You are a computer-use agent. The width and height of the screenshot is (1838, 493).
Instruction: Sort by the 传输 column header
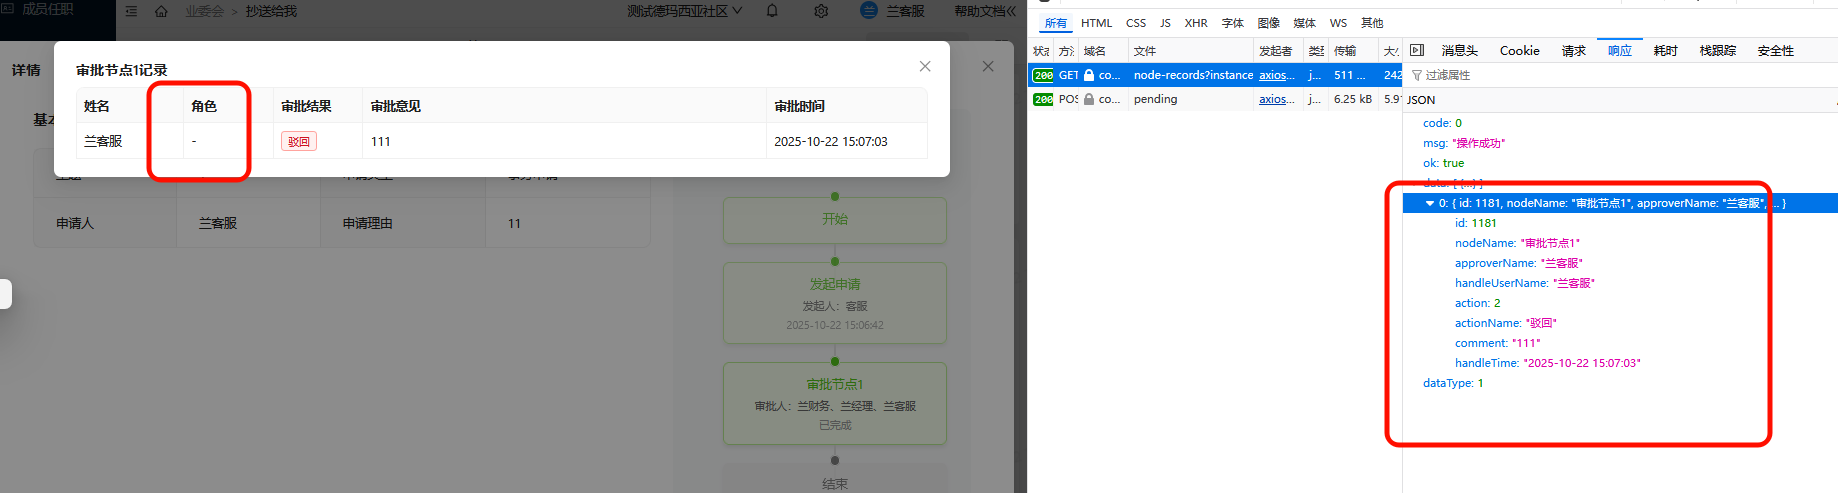[x=1353, y=51]
